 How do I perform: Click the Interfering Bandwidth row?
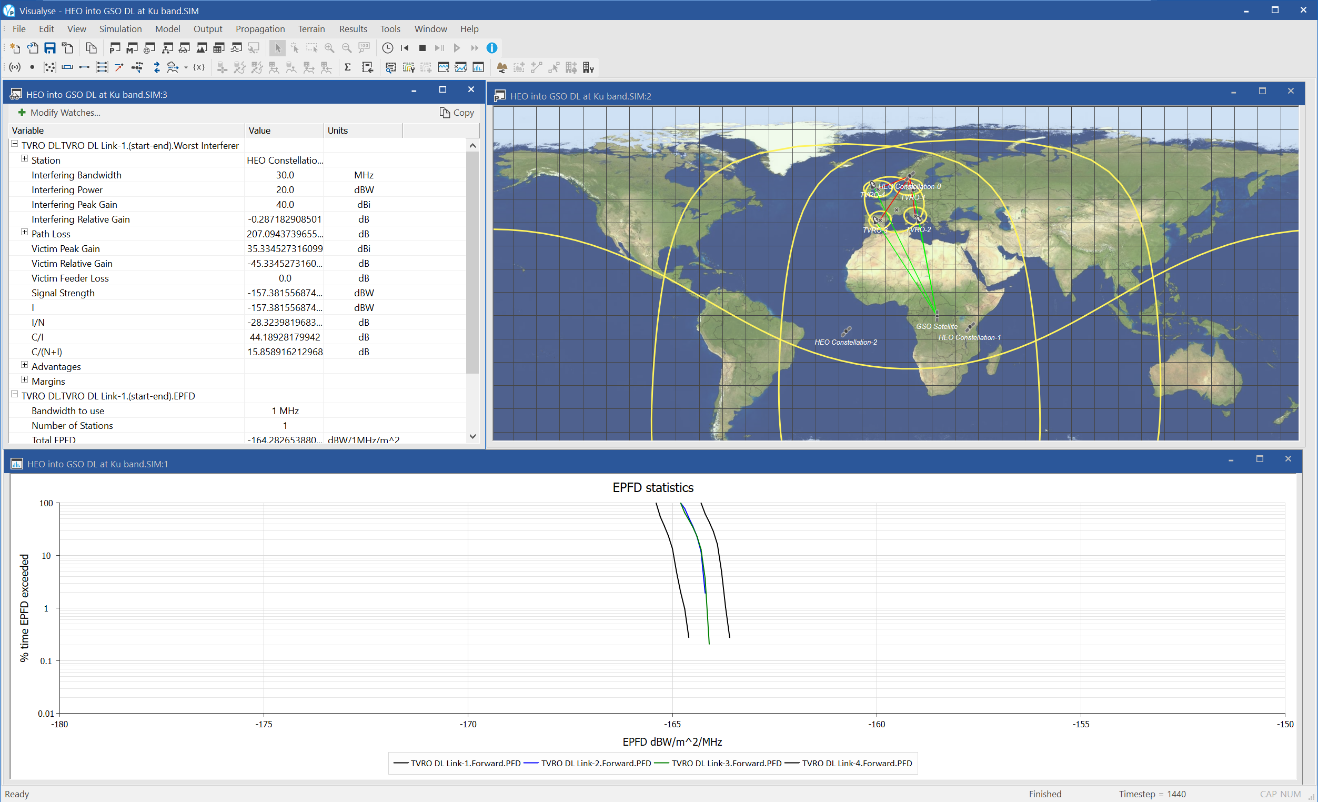pos(237,175)
